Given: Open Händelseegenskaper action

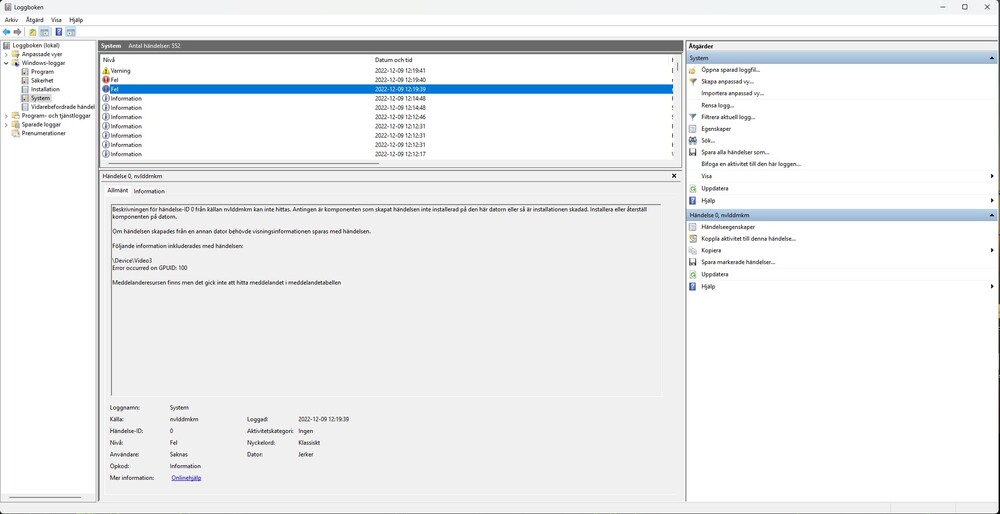Looking at the screenshot, I should (728, 227).
